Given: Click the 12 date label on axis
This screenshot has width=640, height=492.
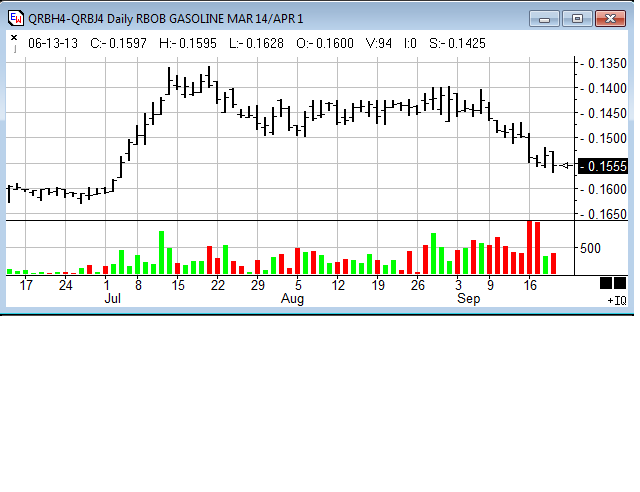Looking at the screenshot, I should [338, 285].
